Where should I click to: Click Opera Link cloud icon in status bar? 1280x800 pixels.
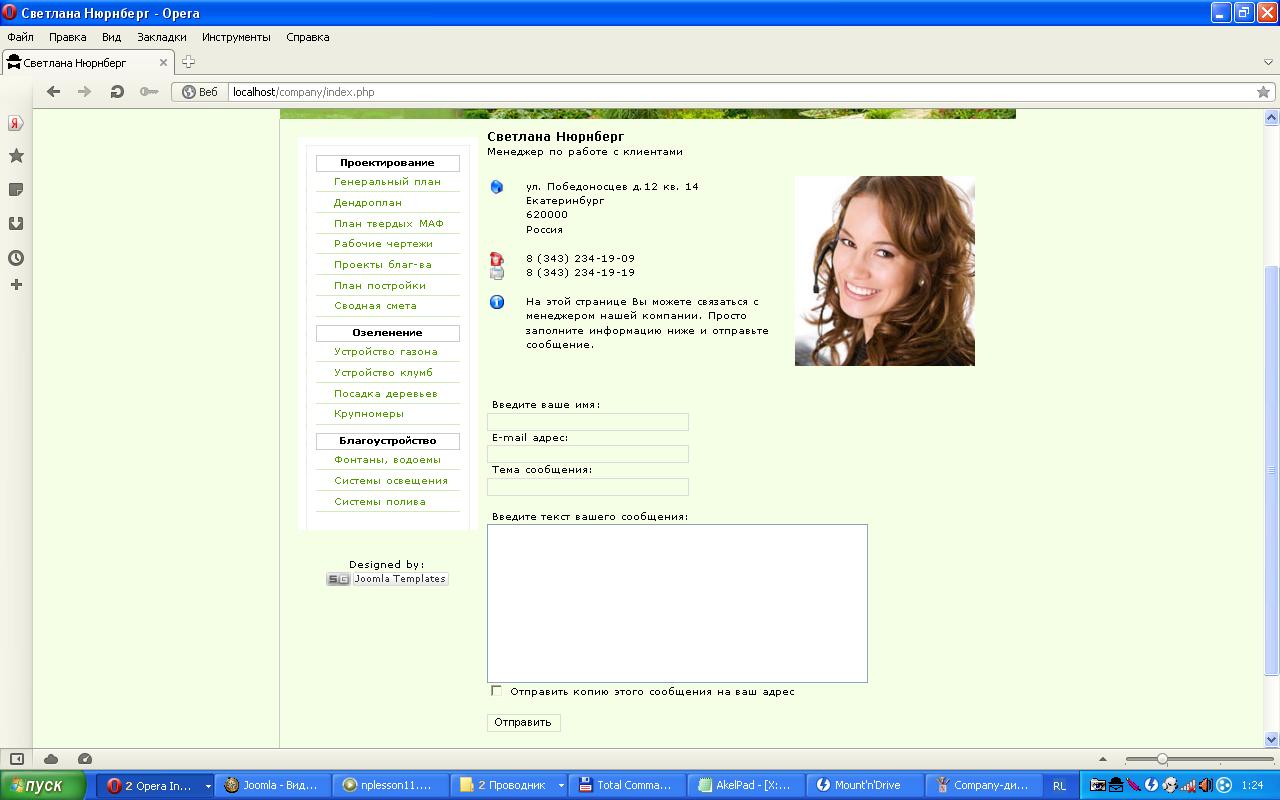pos(51,759)
